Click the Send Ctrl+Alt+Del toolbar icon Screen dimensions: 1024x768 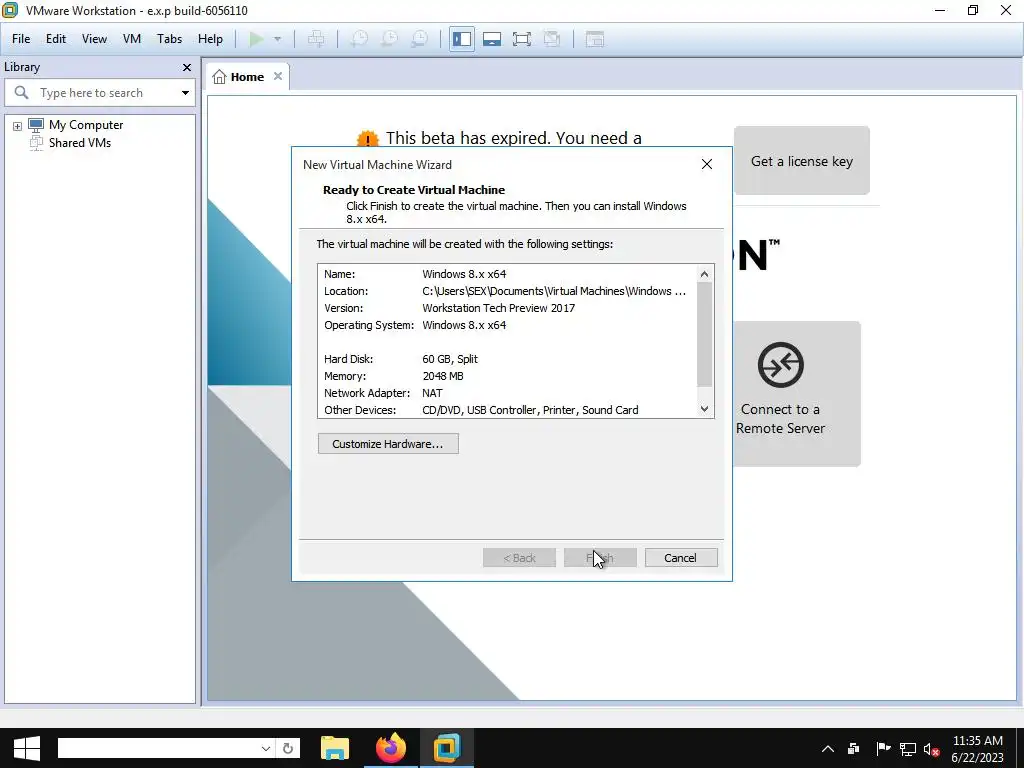click(x=316, y=39)
